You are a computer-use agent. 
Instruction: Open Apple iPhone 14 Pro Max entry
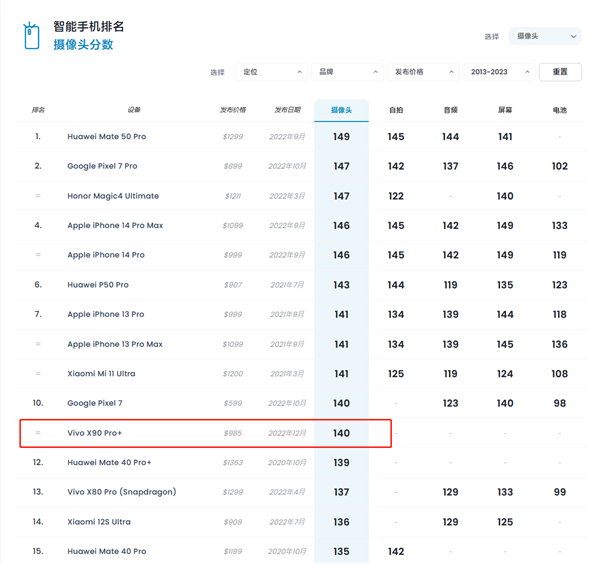[115, 226]
